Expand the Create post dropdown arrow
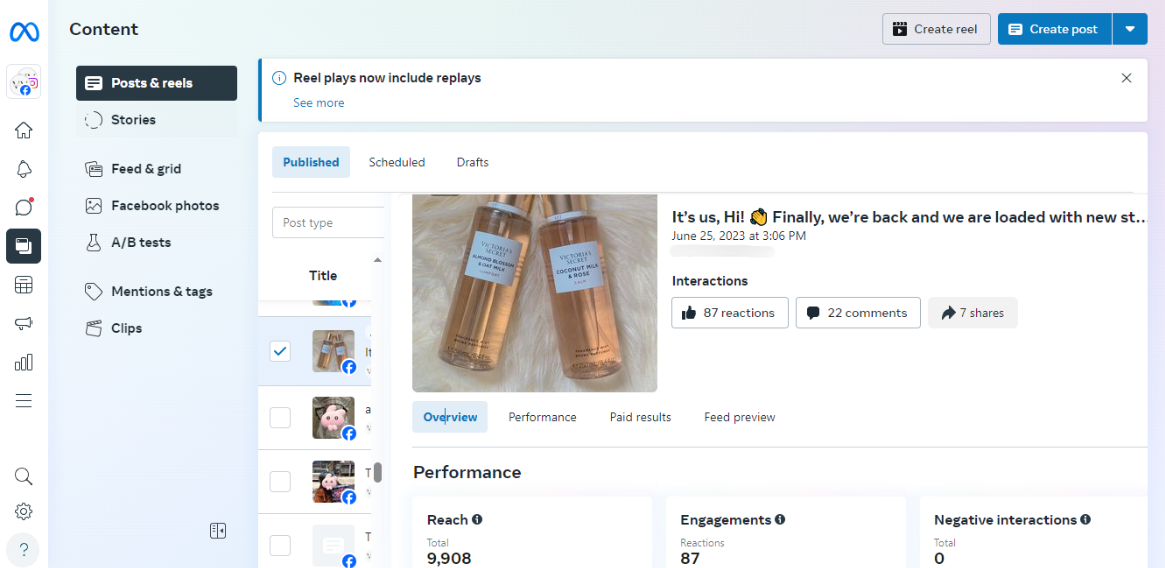The height and width of the screenshot is (568, 1165). (1130, 29)
